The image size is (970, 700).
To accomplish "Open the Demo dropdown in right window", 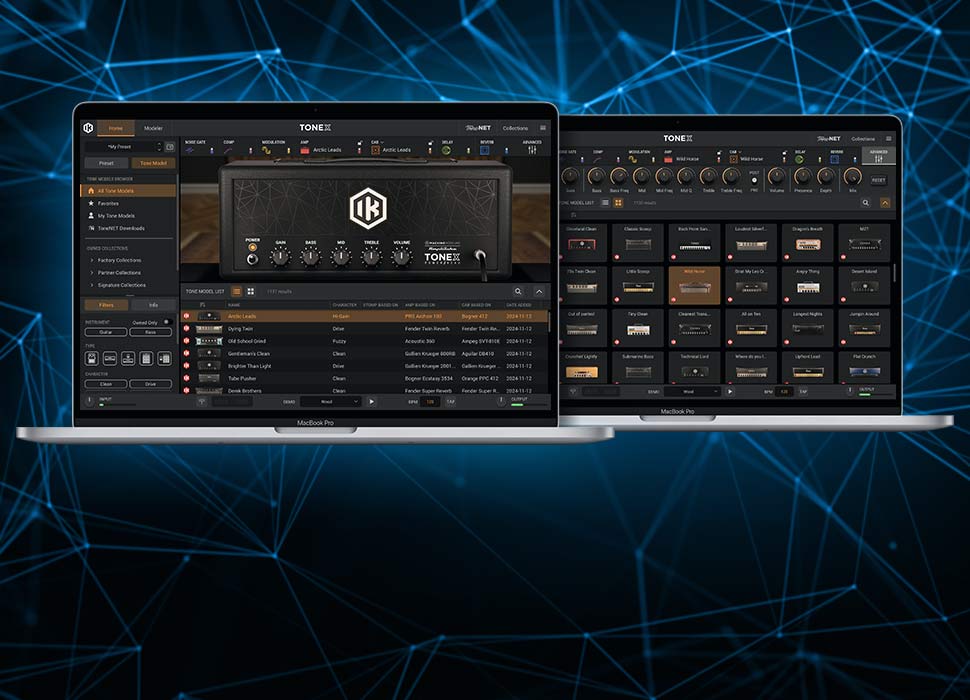I will pyautogui.click(x=692, y=391).
